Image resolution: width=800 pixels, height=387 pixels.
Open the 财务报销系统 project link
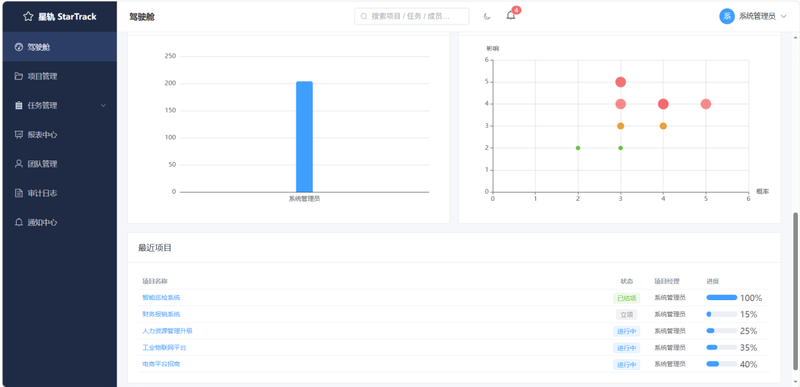161,314
